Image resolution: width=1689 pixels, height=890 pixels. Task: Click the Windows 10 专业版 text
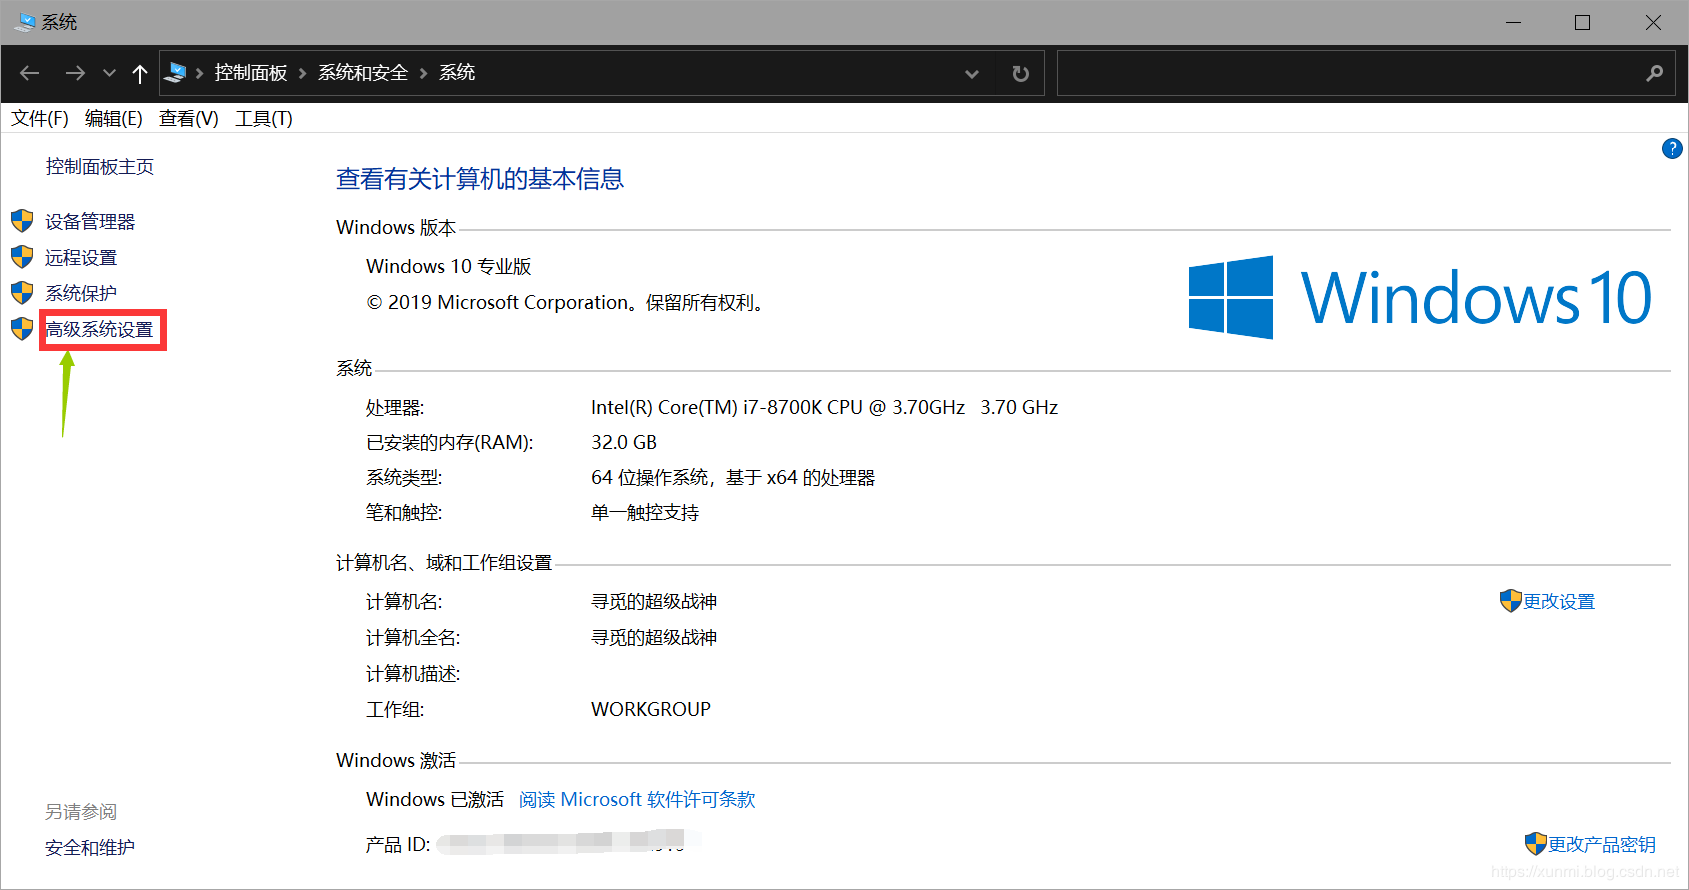449,267
